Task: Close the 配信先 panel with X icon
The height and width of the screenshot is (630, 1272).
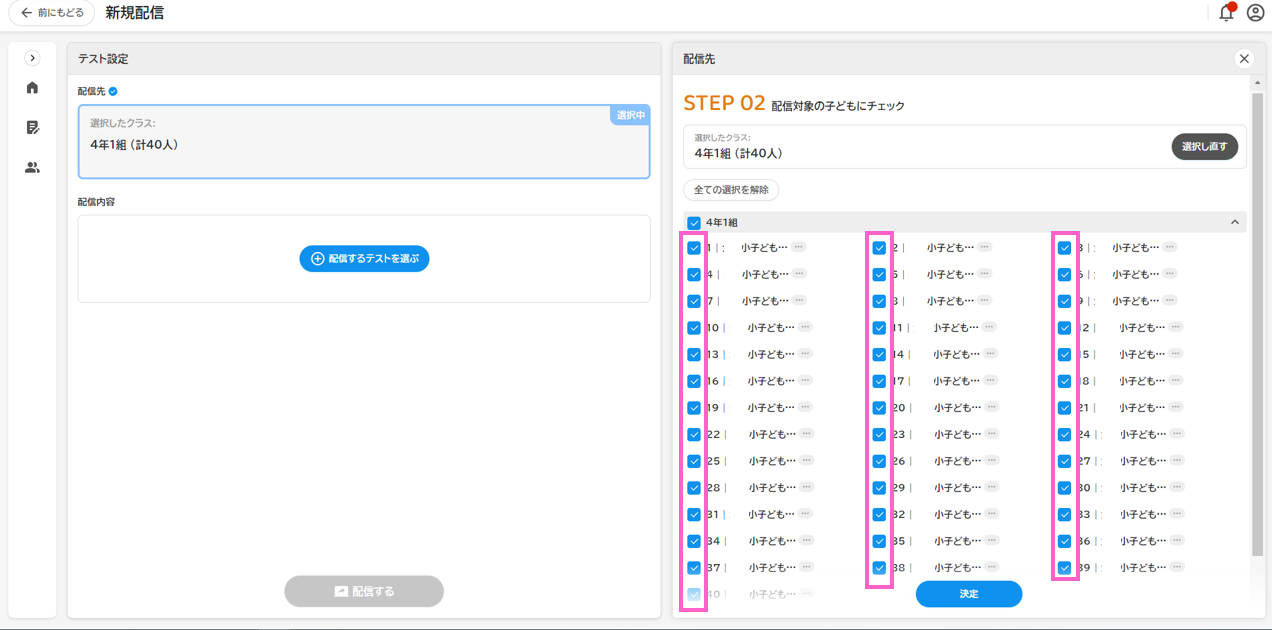Action: click(1244, 59)
